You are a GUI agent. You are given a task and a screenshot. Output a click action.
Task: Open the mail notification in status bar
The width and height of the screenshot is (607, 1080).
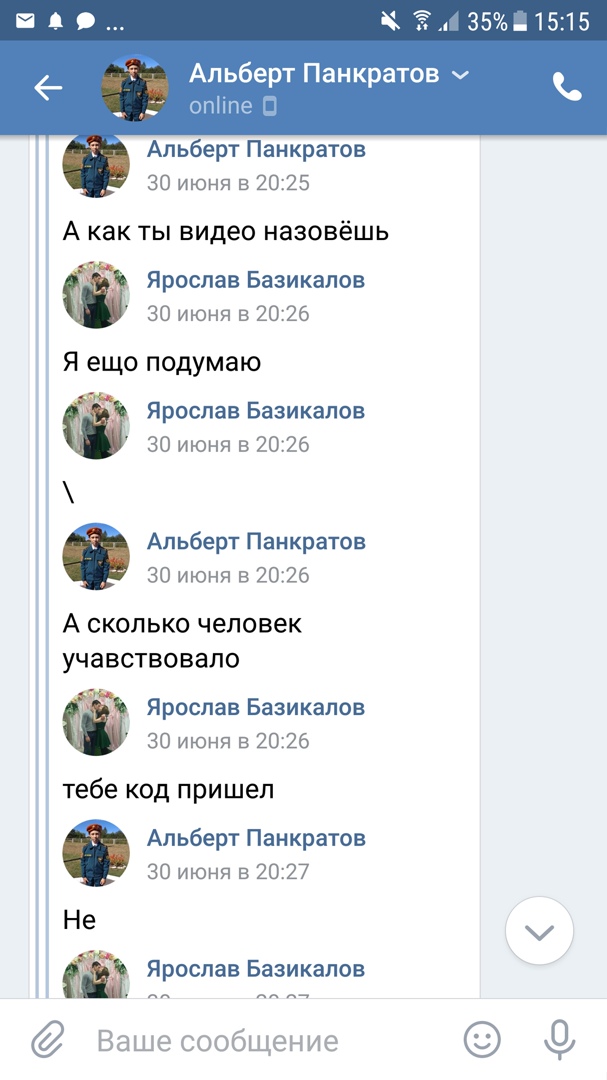[25, 20]
